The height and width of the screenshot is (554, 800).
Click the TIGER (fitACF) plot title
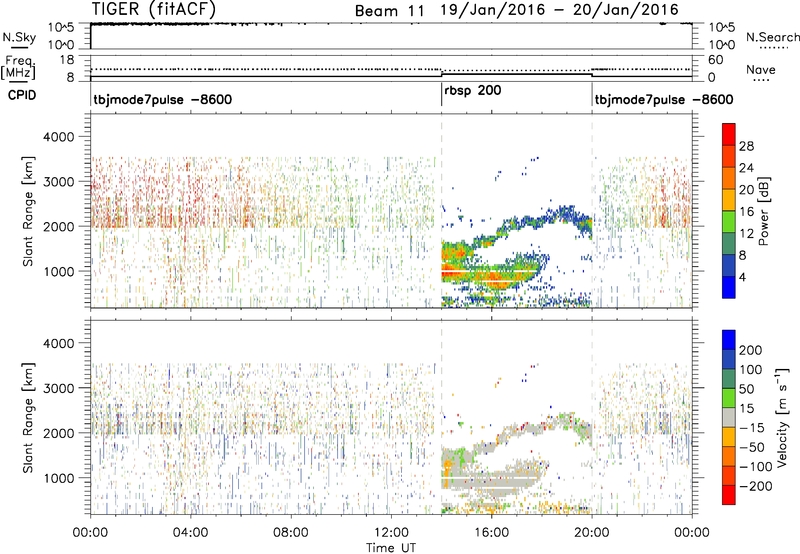[x=154, y=9]
